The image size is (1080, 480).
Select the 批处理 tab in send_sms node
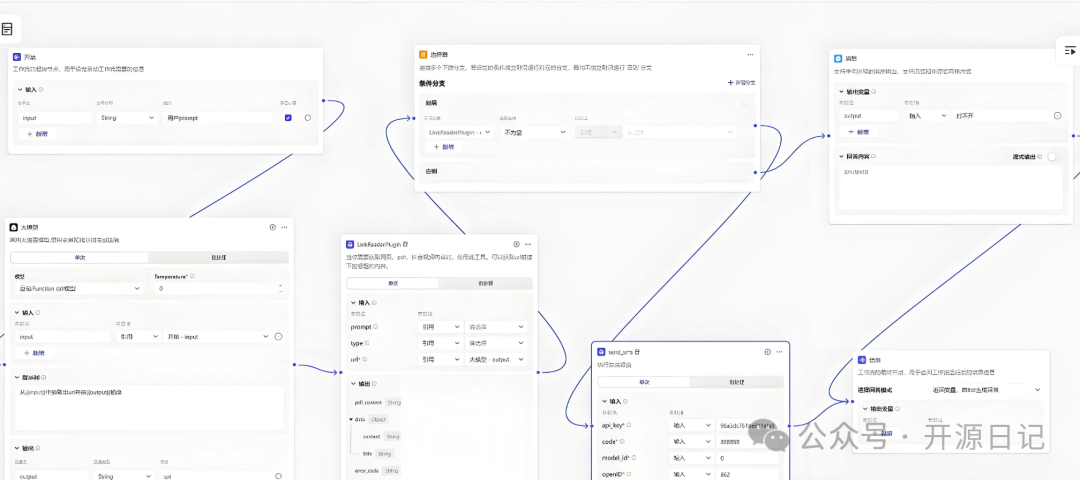tap(736, 382)
